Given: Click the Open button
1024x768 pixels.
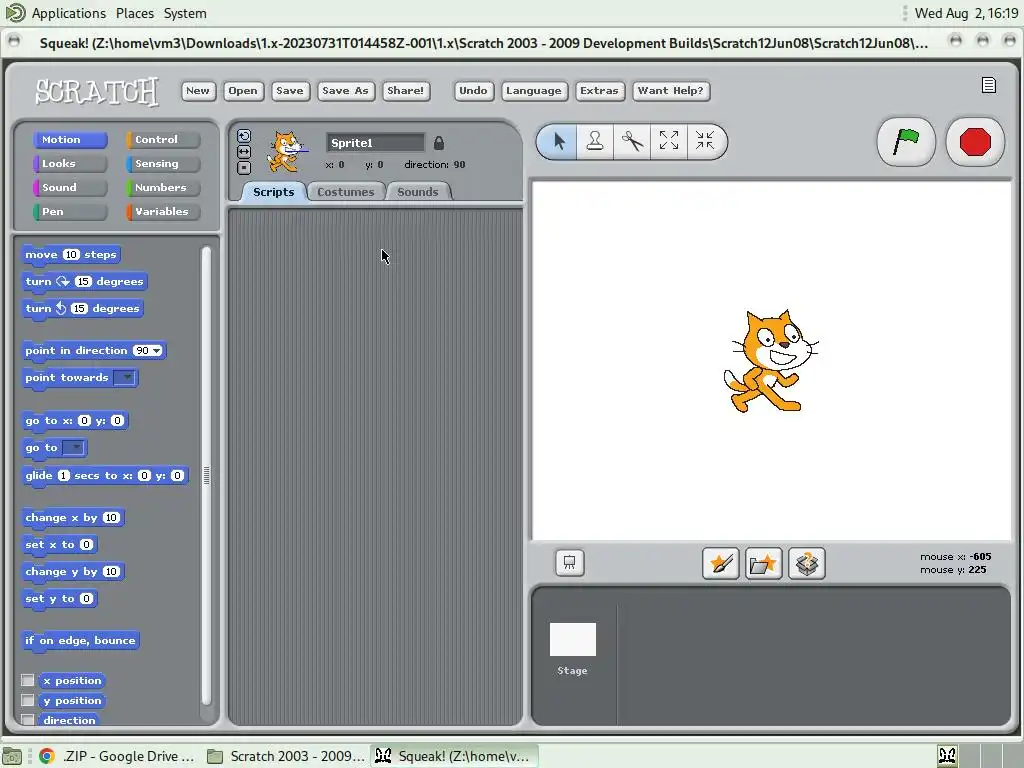Looking at the screenshot, I should click(243, 91).
